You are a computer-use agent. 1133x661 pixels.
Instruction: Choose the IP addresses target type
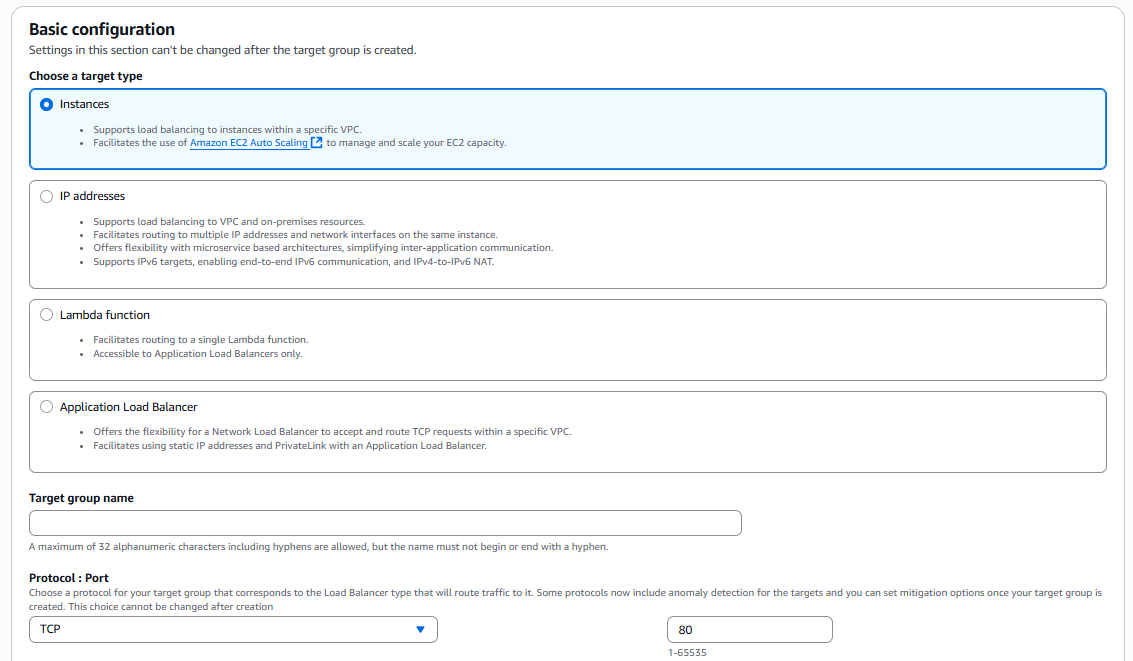point(46,196)
